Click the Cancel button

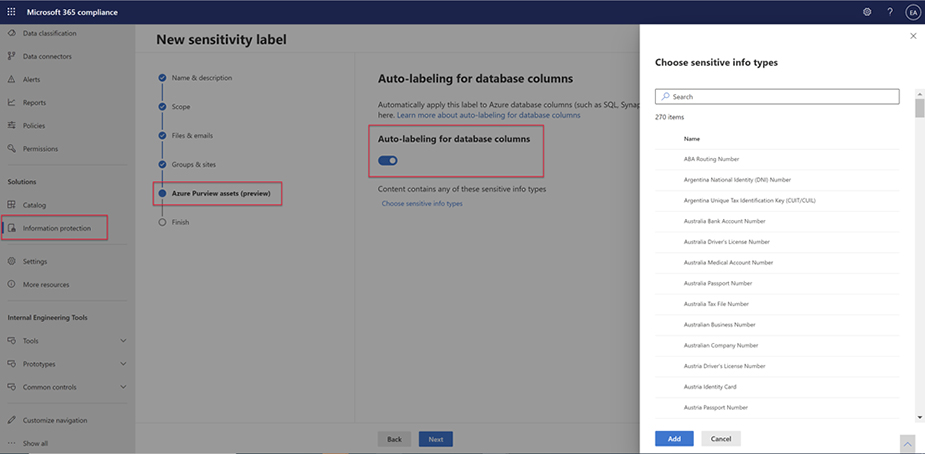721,439
